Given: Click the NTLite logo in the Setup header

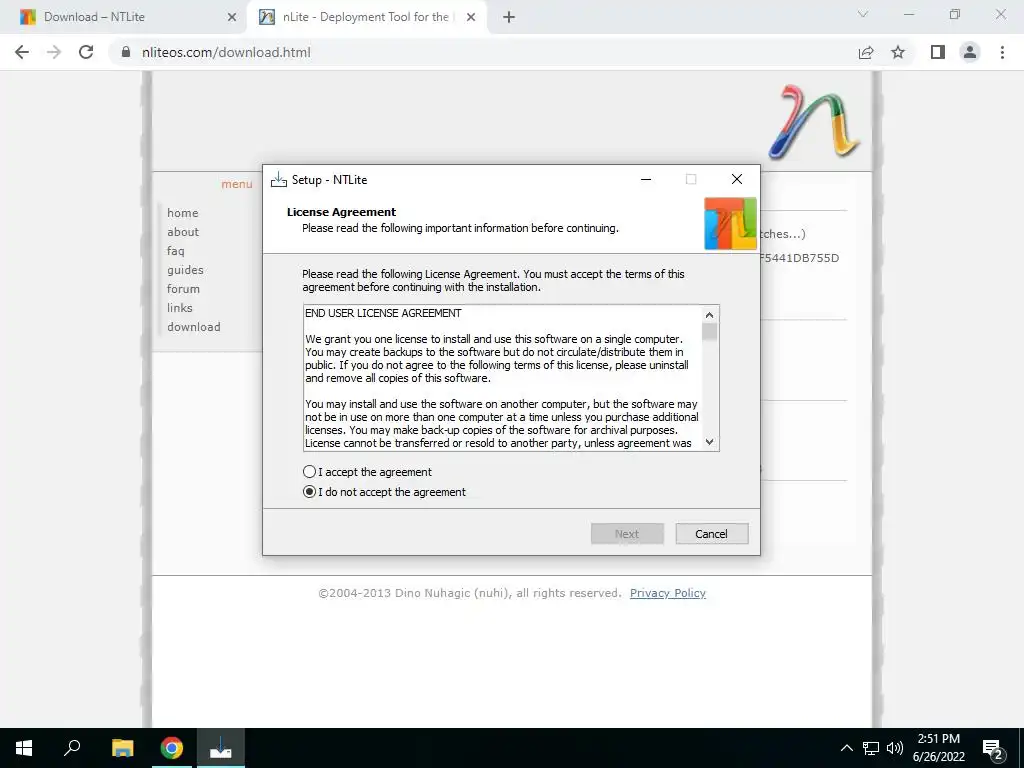Looking at the screenshot, I should (730, 224).
